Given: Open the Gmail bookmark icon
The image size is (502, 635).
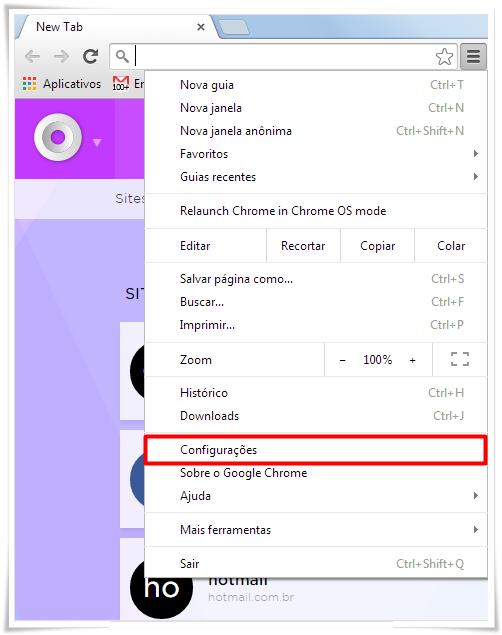Looking at the screenshot, I should [x=121, y=83].
